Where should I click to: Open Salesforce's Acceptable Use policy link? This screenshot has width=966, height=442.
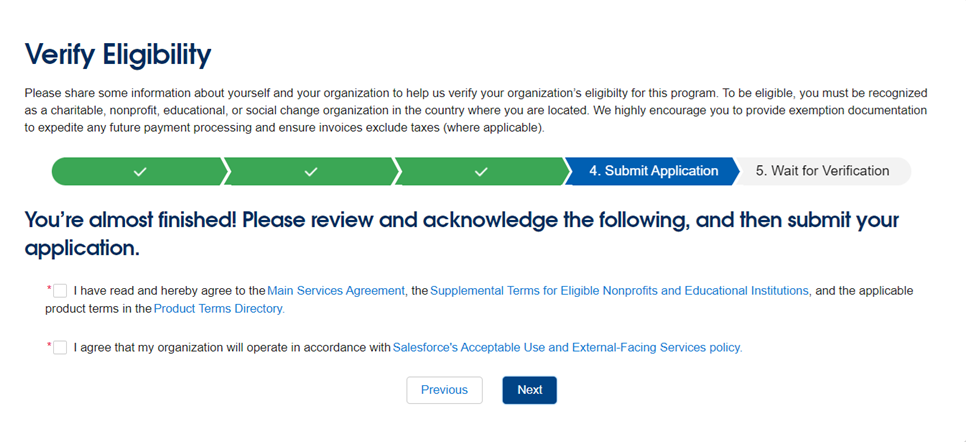(567, 348)
